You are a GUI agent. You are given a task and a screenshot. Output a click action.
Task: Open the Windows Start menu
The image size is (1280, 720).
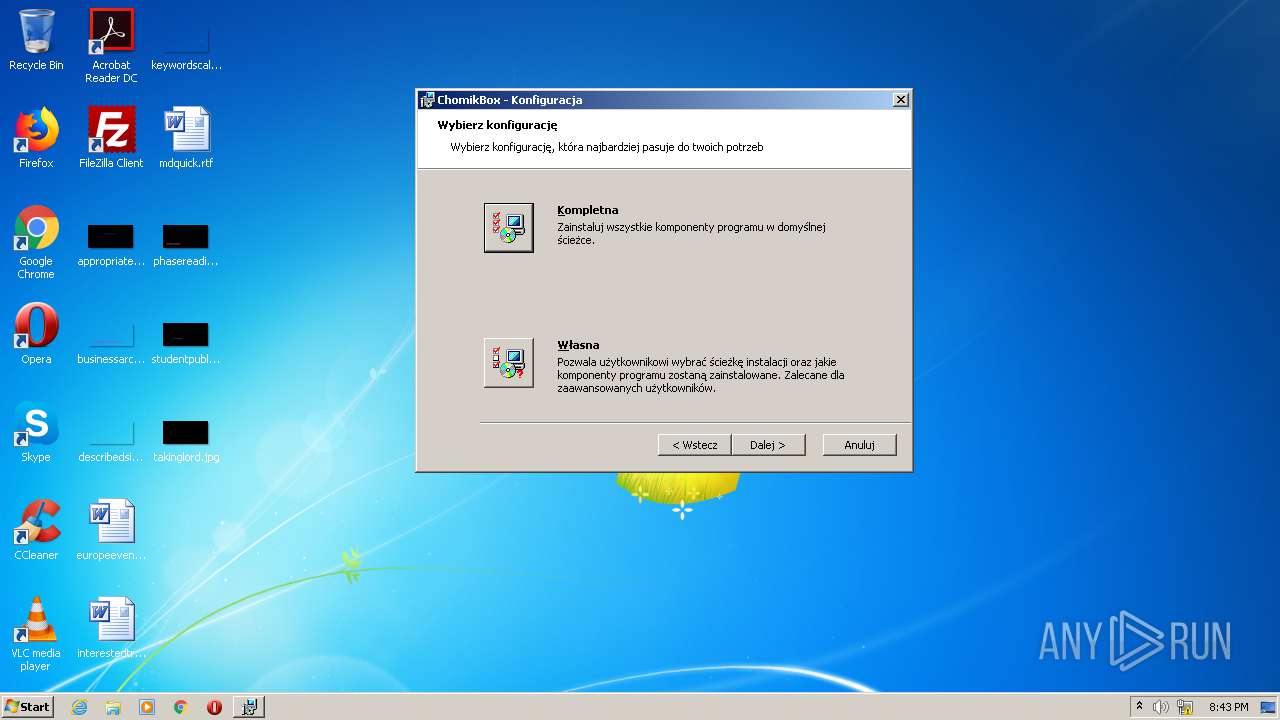point(28,706)
